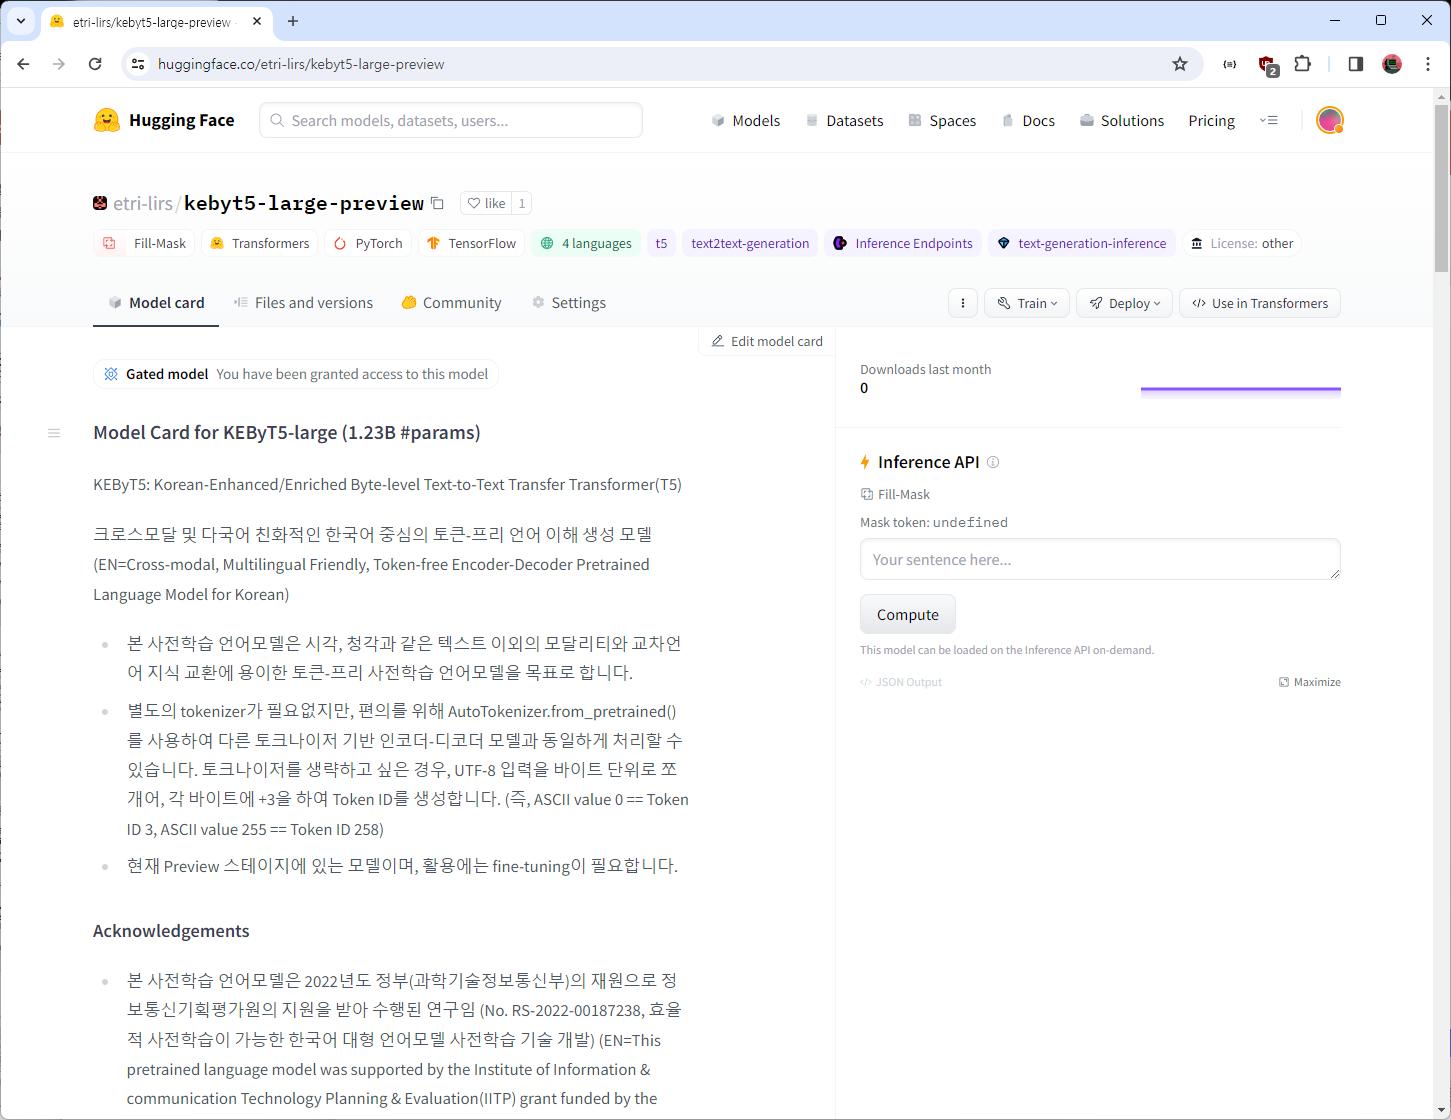
Task: Click the Model Card for KEByT5-large heading
Action: click(x=287, y=433)
